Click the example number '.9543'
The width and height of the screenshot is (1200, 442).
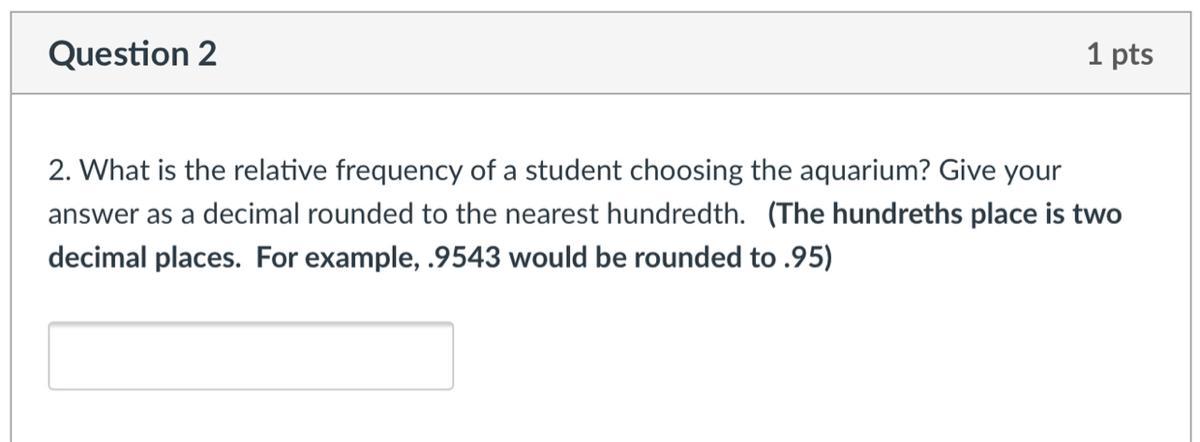[469, 258]
